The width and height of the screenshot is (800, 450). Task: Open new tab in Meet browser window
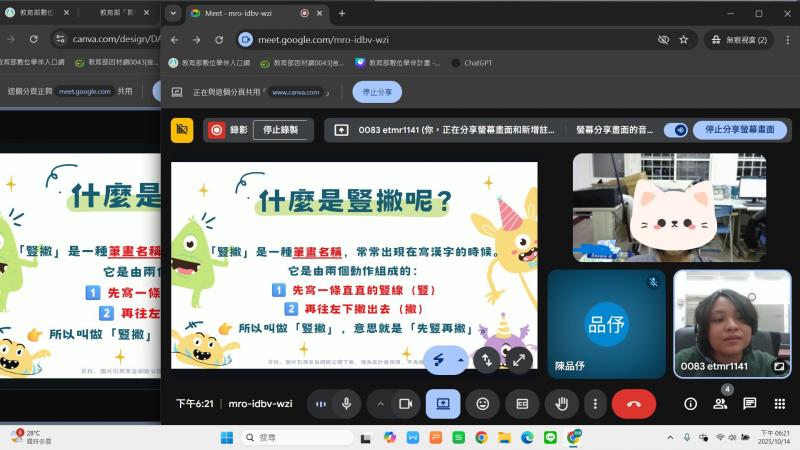point(342,13)
